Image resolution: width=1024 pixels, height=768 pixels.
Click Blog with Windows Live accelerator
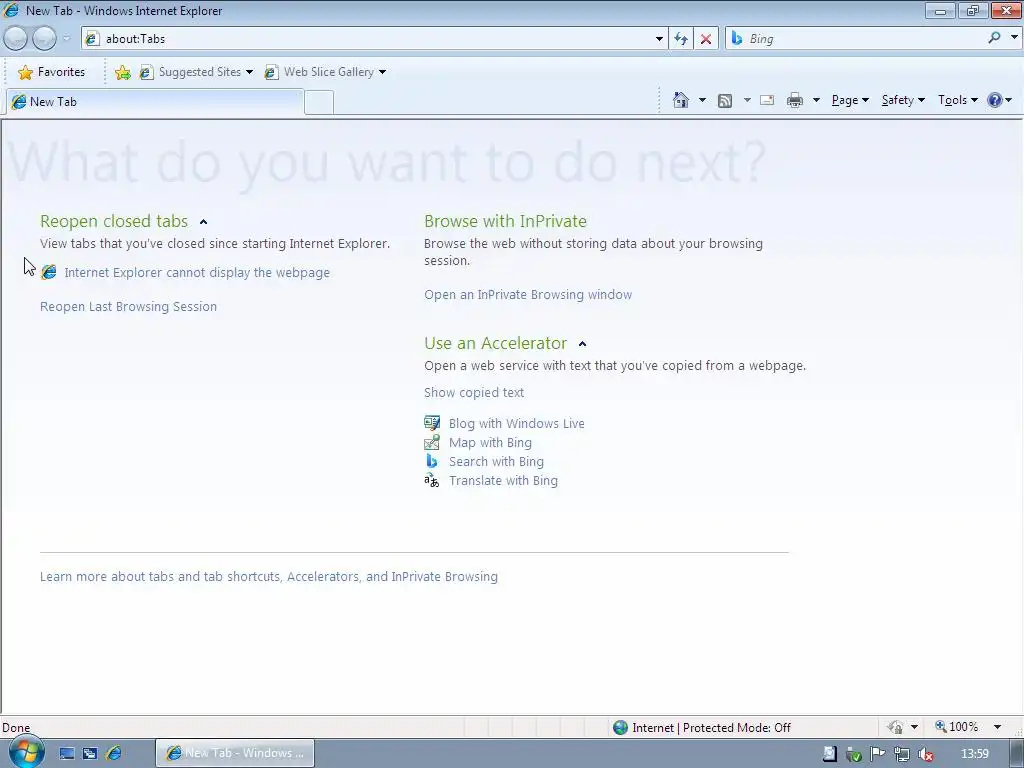coord(517,423)
